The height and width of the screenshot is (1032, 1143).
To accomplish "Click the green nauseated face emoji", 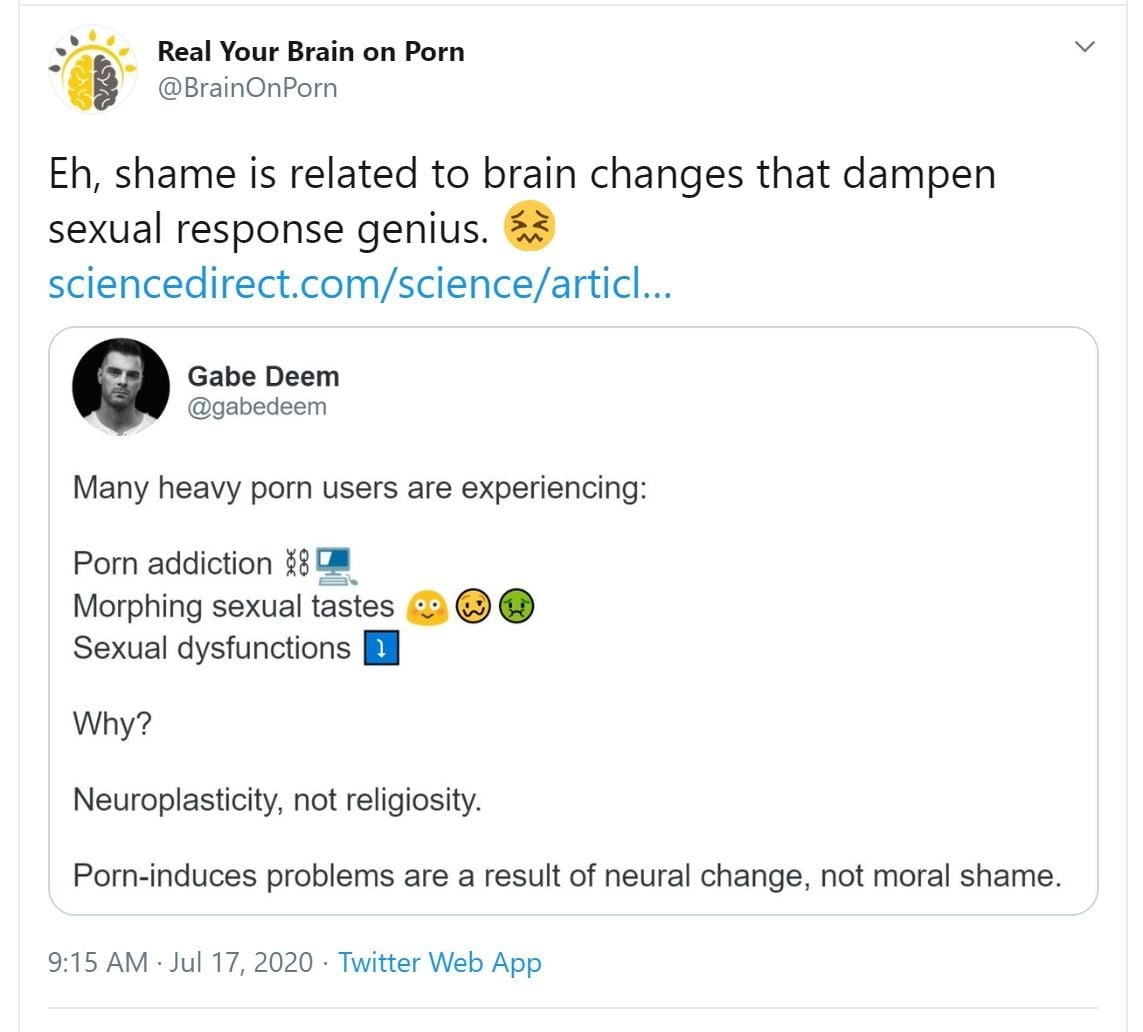I will coord(516,606).
